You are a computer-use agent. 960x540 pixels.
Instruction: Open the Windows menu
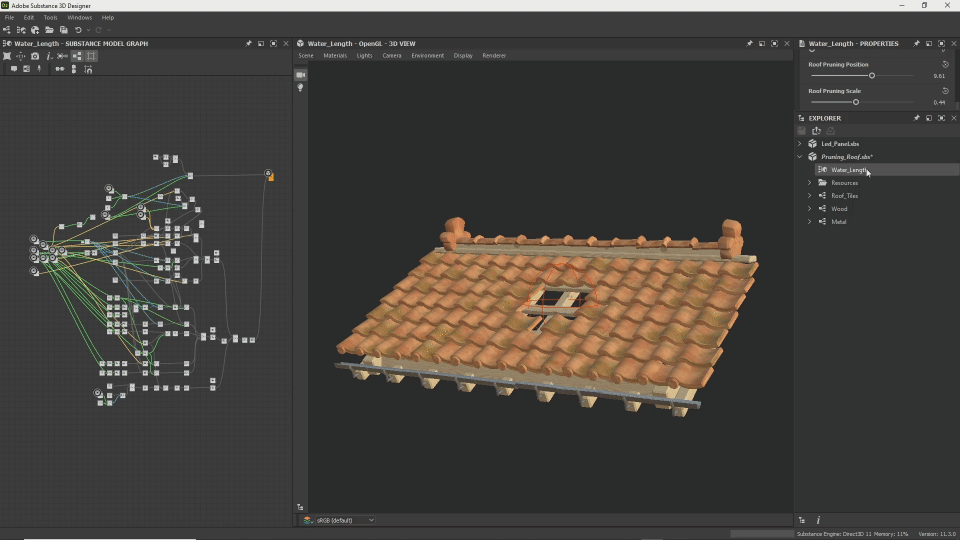tap(80, 18)
